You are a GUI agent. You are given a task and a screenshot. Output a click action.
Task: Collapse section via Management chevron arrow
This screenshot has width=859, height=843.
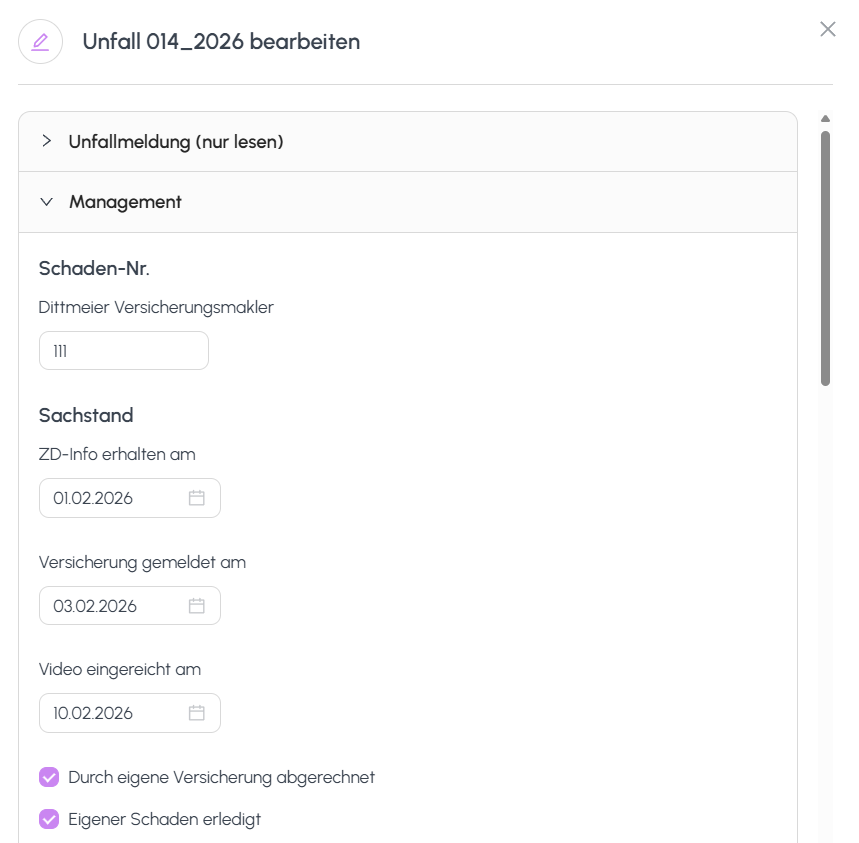click(46, 202)
